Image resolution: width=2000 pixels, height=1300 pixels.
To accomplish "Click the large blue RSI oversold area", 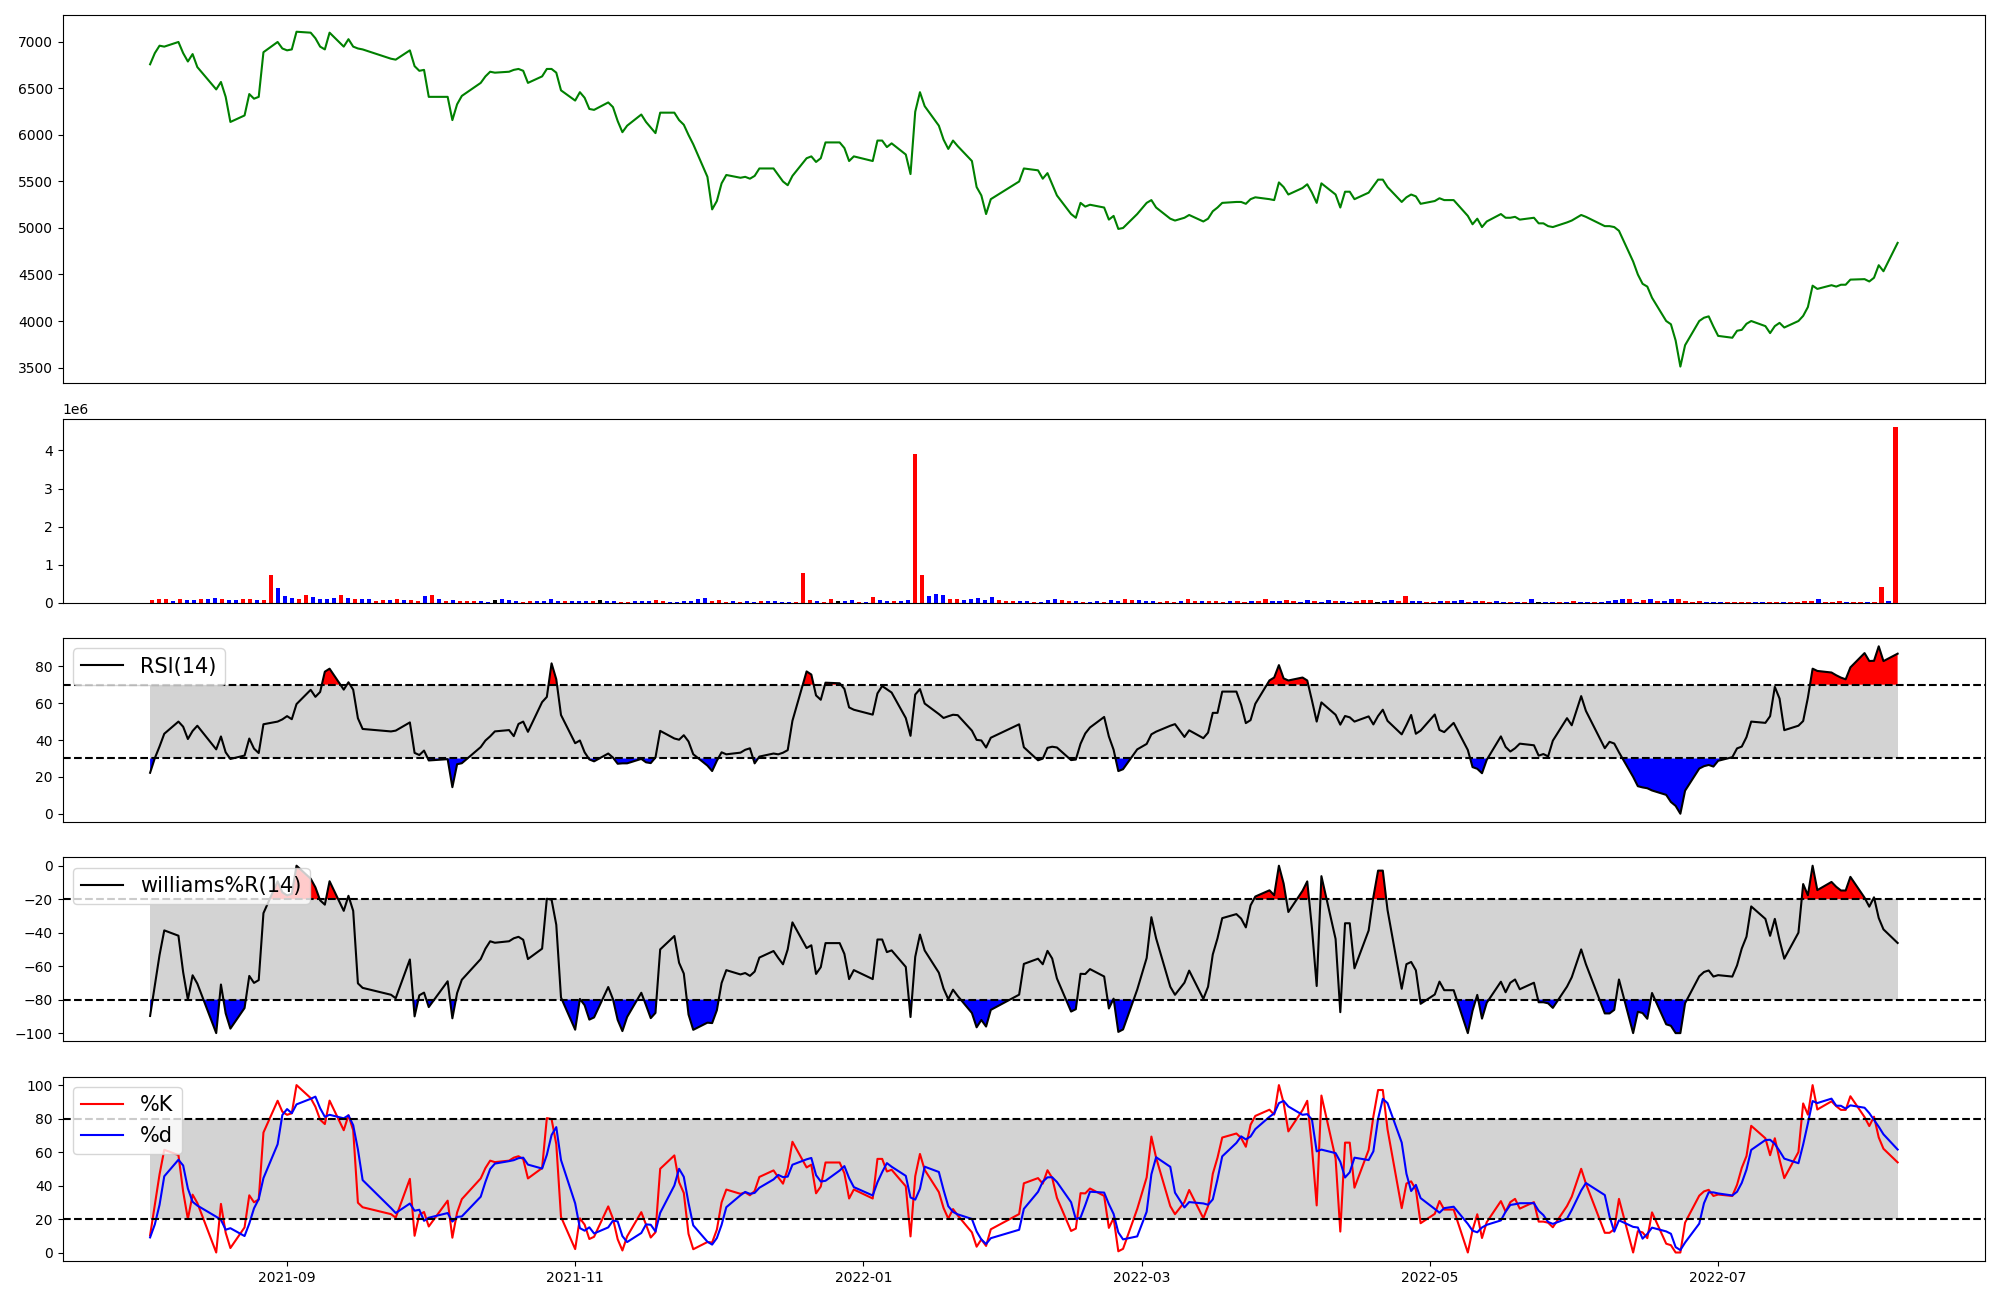I will [x=1663, y=774].
